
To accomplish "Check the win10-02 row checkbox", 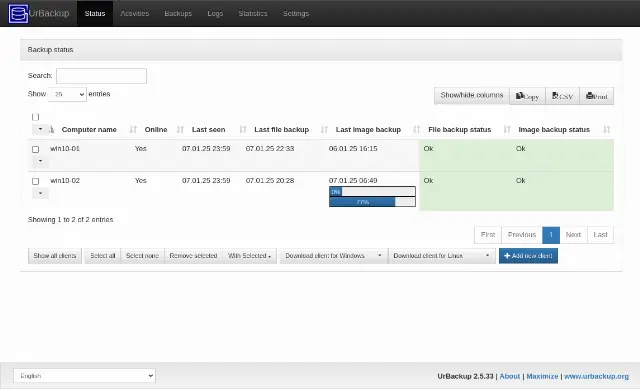I will tap(36, 181).
